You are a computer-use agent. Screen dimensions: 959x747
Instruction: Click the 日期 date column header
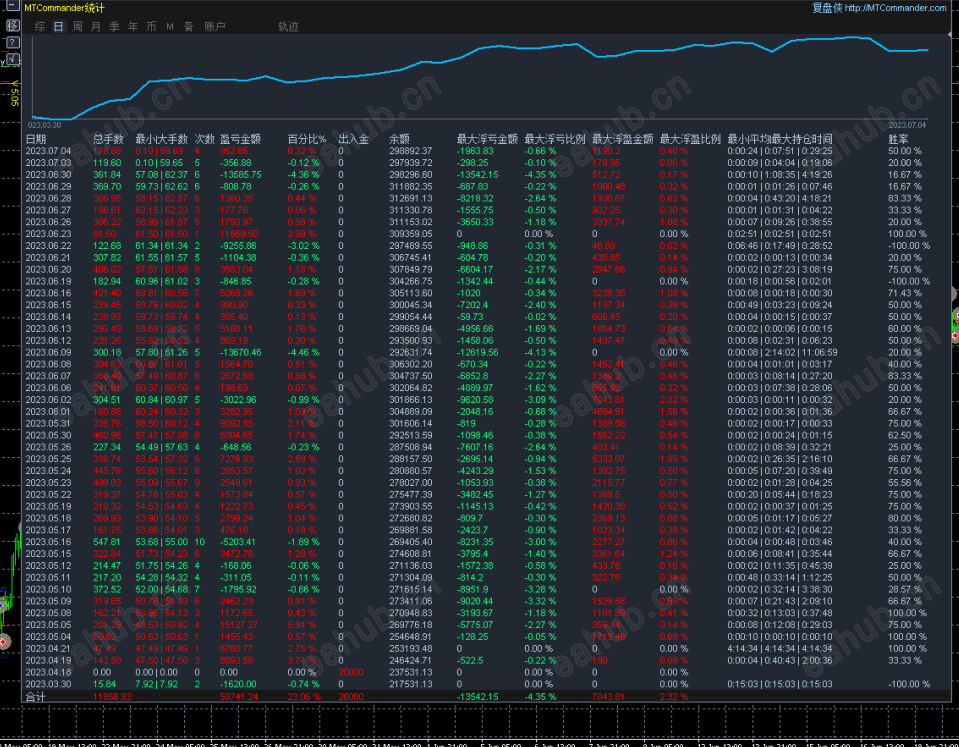[35, 139]
